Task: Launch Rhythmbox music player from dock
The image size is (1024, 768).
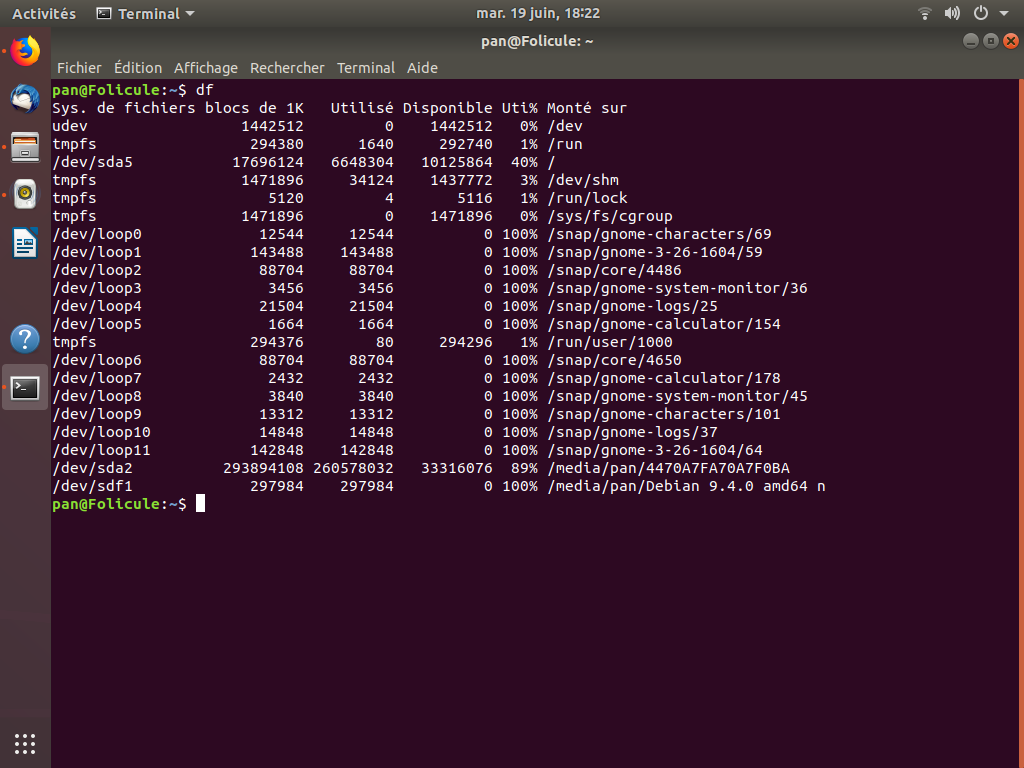Action: (x=25, y=194)
